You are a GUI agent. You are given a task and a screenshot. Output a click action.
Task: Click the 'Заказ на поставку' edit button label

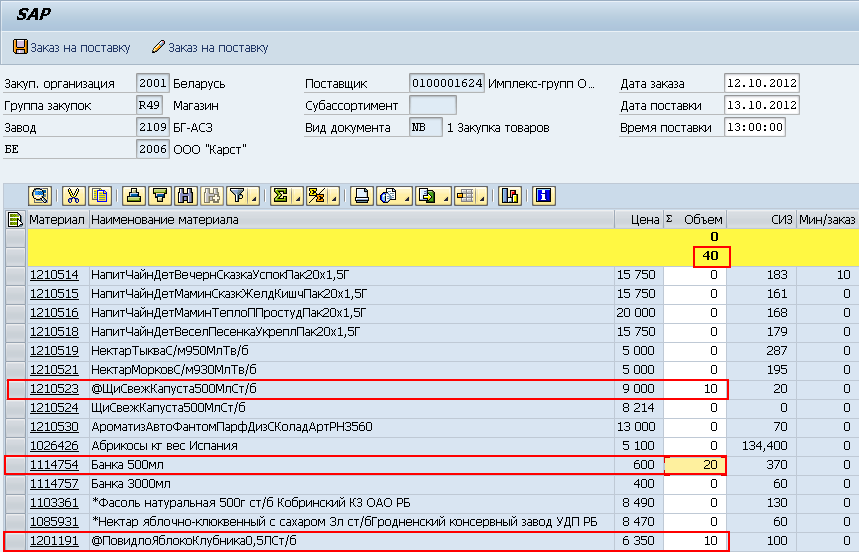[218, 48]
